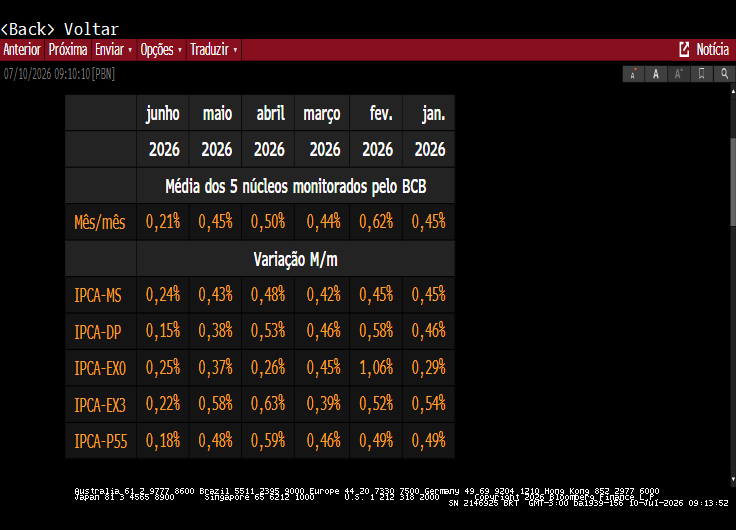Select the IPCA-DP row label
Viewport: 736px width, 530px height.
point(98,332)
